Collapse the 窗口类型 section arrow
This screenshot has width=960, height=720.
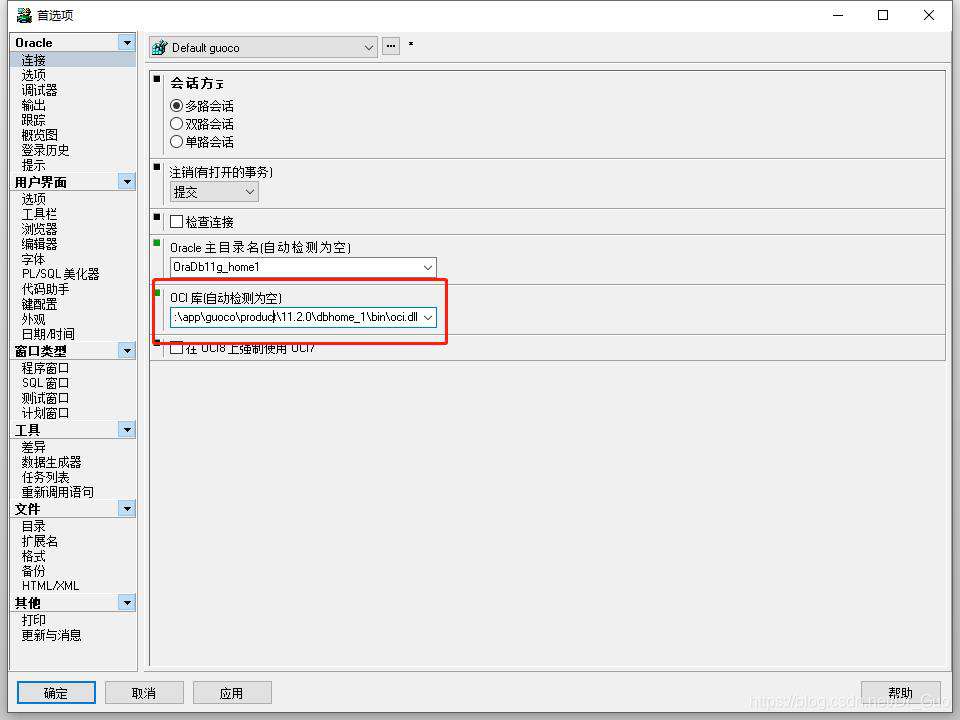tap(127, 350)
